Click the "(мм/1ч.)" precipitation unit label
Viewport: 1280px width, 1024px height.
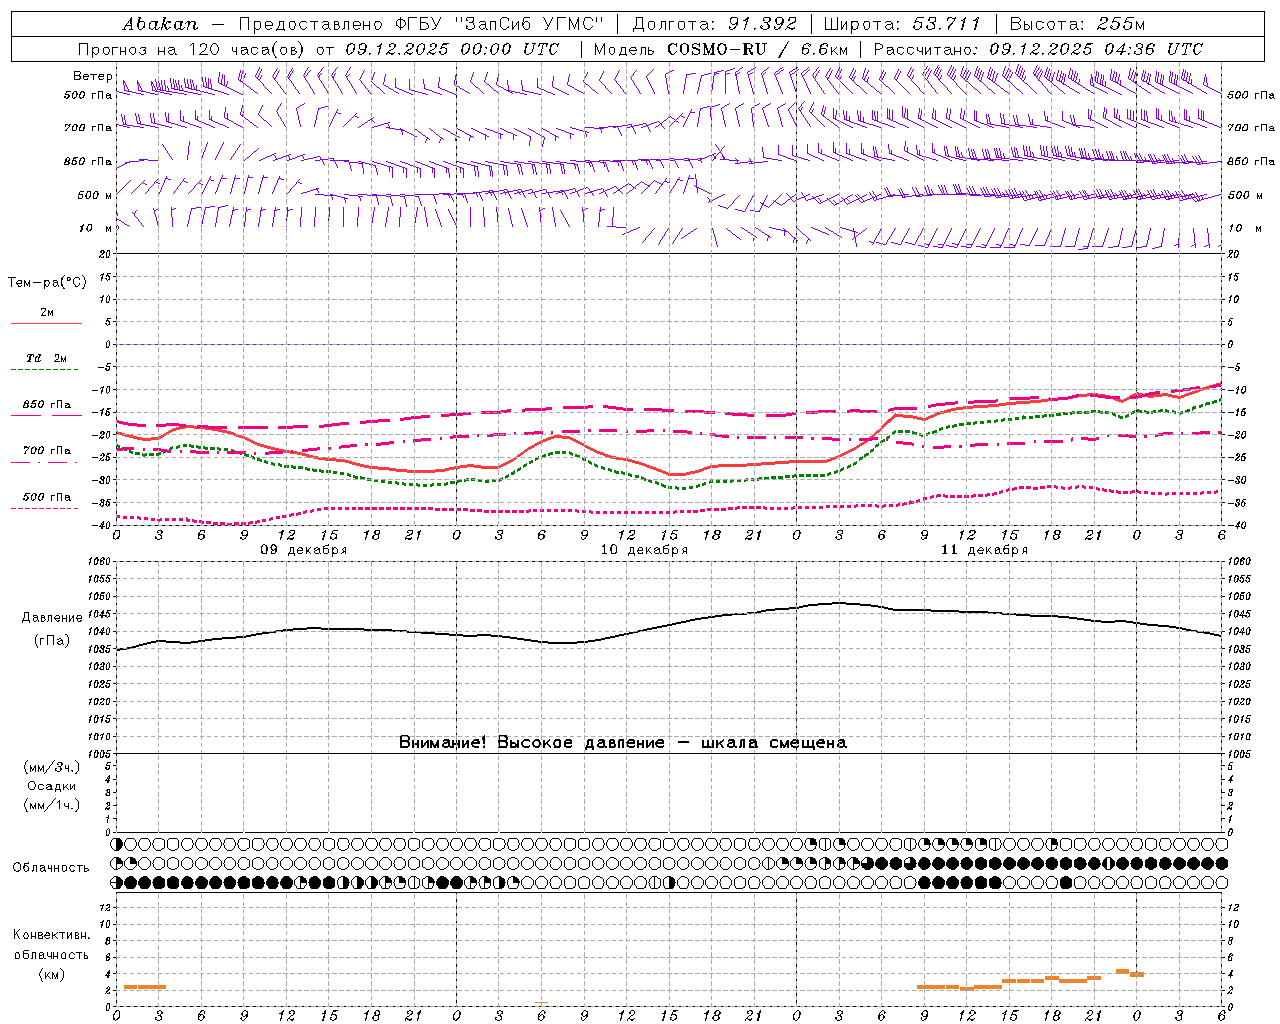click(x=52, y=805)
